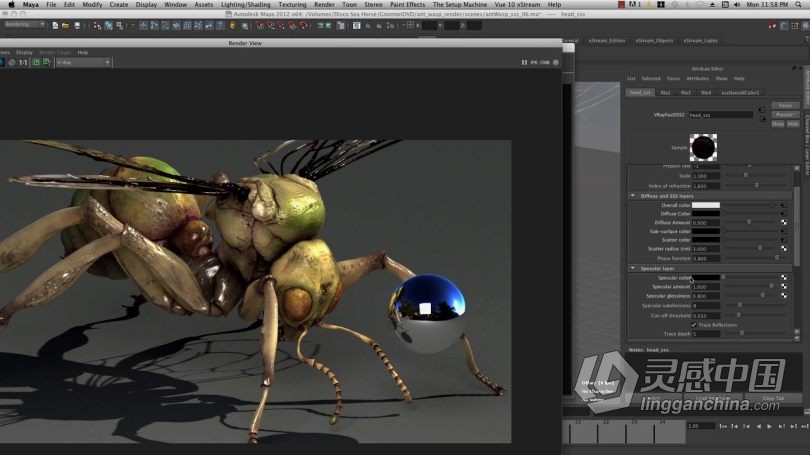Image resolution: width=810 pixels, height=455 pixels.
Task: Adjust the Index of refraction slider
Action: click(x=756, y=185)
